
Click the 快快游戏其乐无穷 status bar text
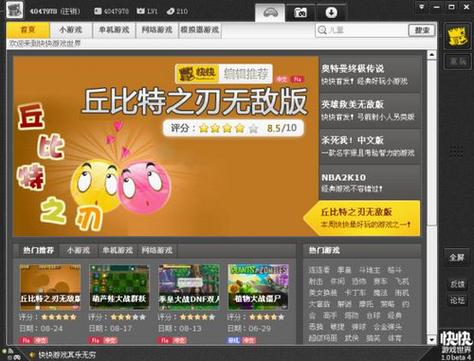67,355
